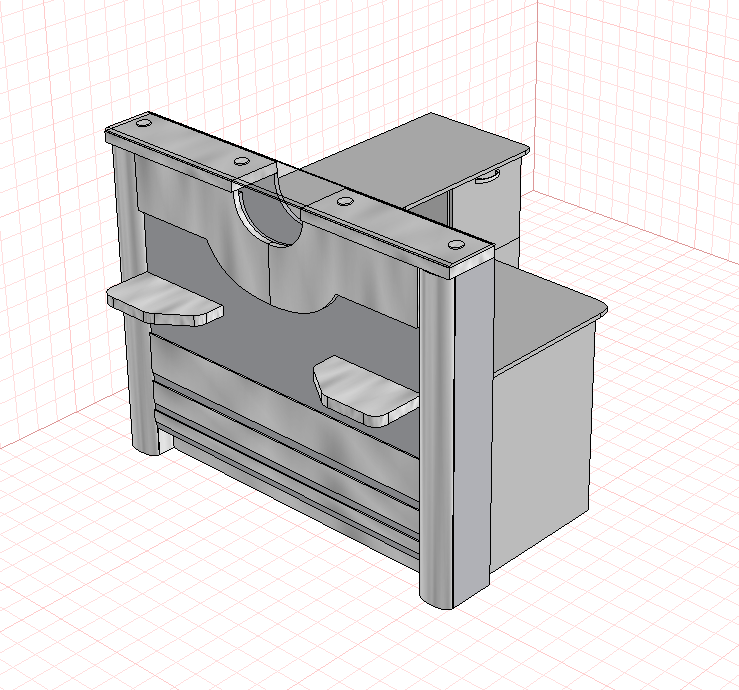This screenshot has width=739, height=690.
Task: Select the leftmost hole on the top rail
Action: tap(143, 123)
